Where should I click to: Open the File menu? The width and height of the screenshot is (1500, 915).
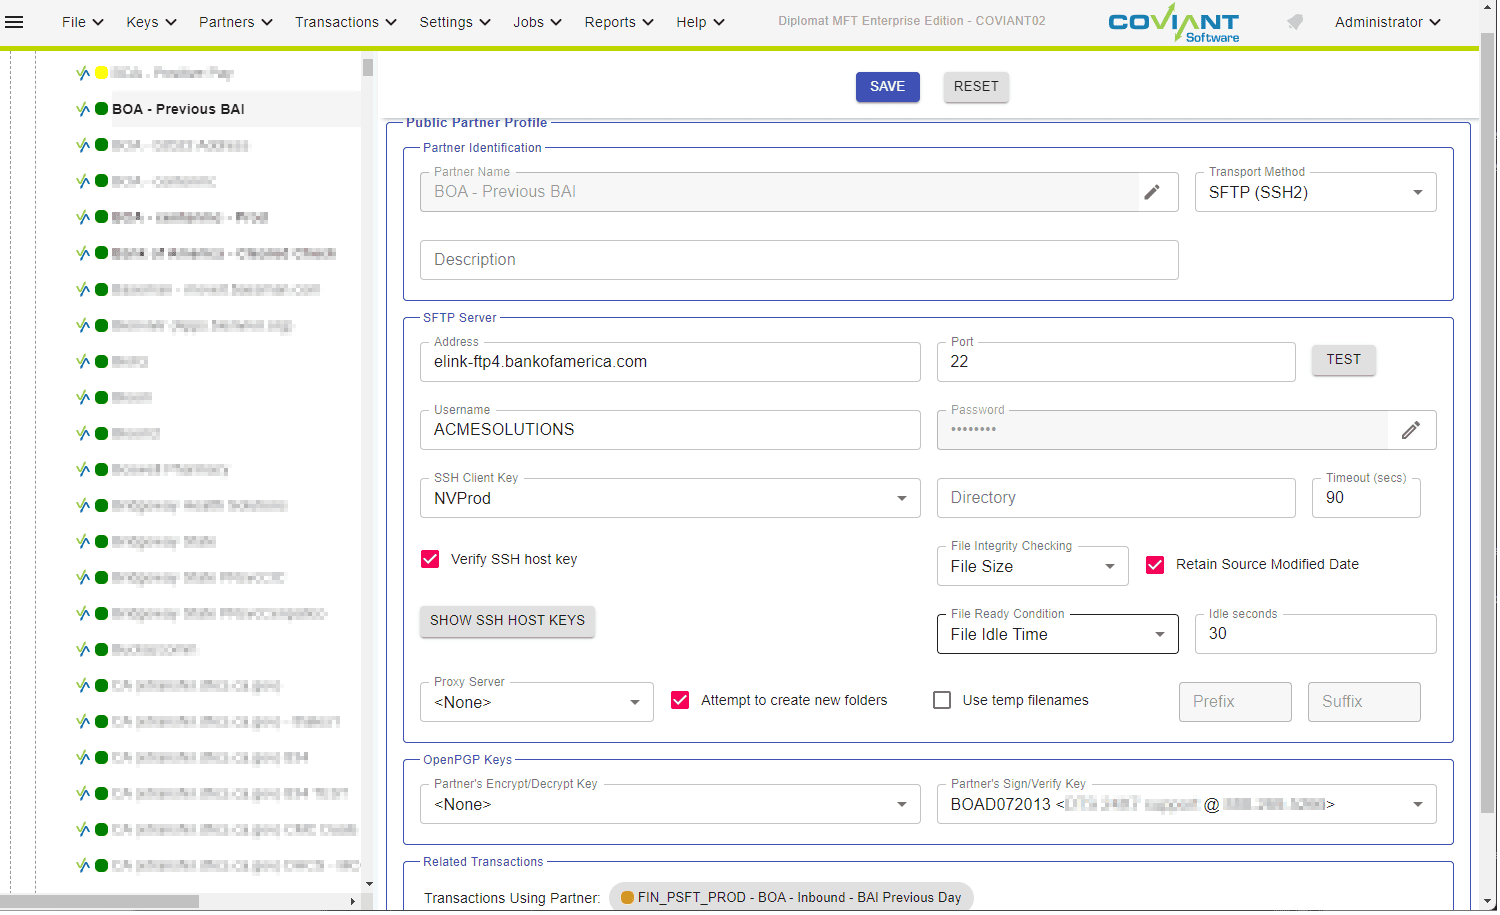[83, 22]
